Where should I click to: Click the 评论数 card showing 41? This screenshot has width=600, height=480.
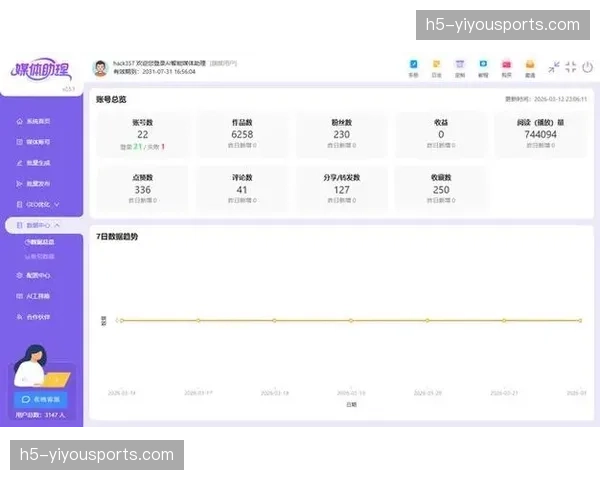tap(242, 189)
